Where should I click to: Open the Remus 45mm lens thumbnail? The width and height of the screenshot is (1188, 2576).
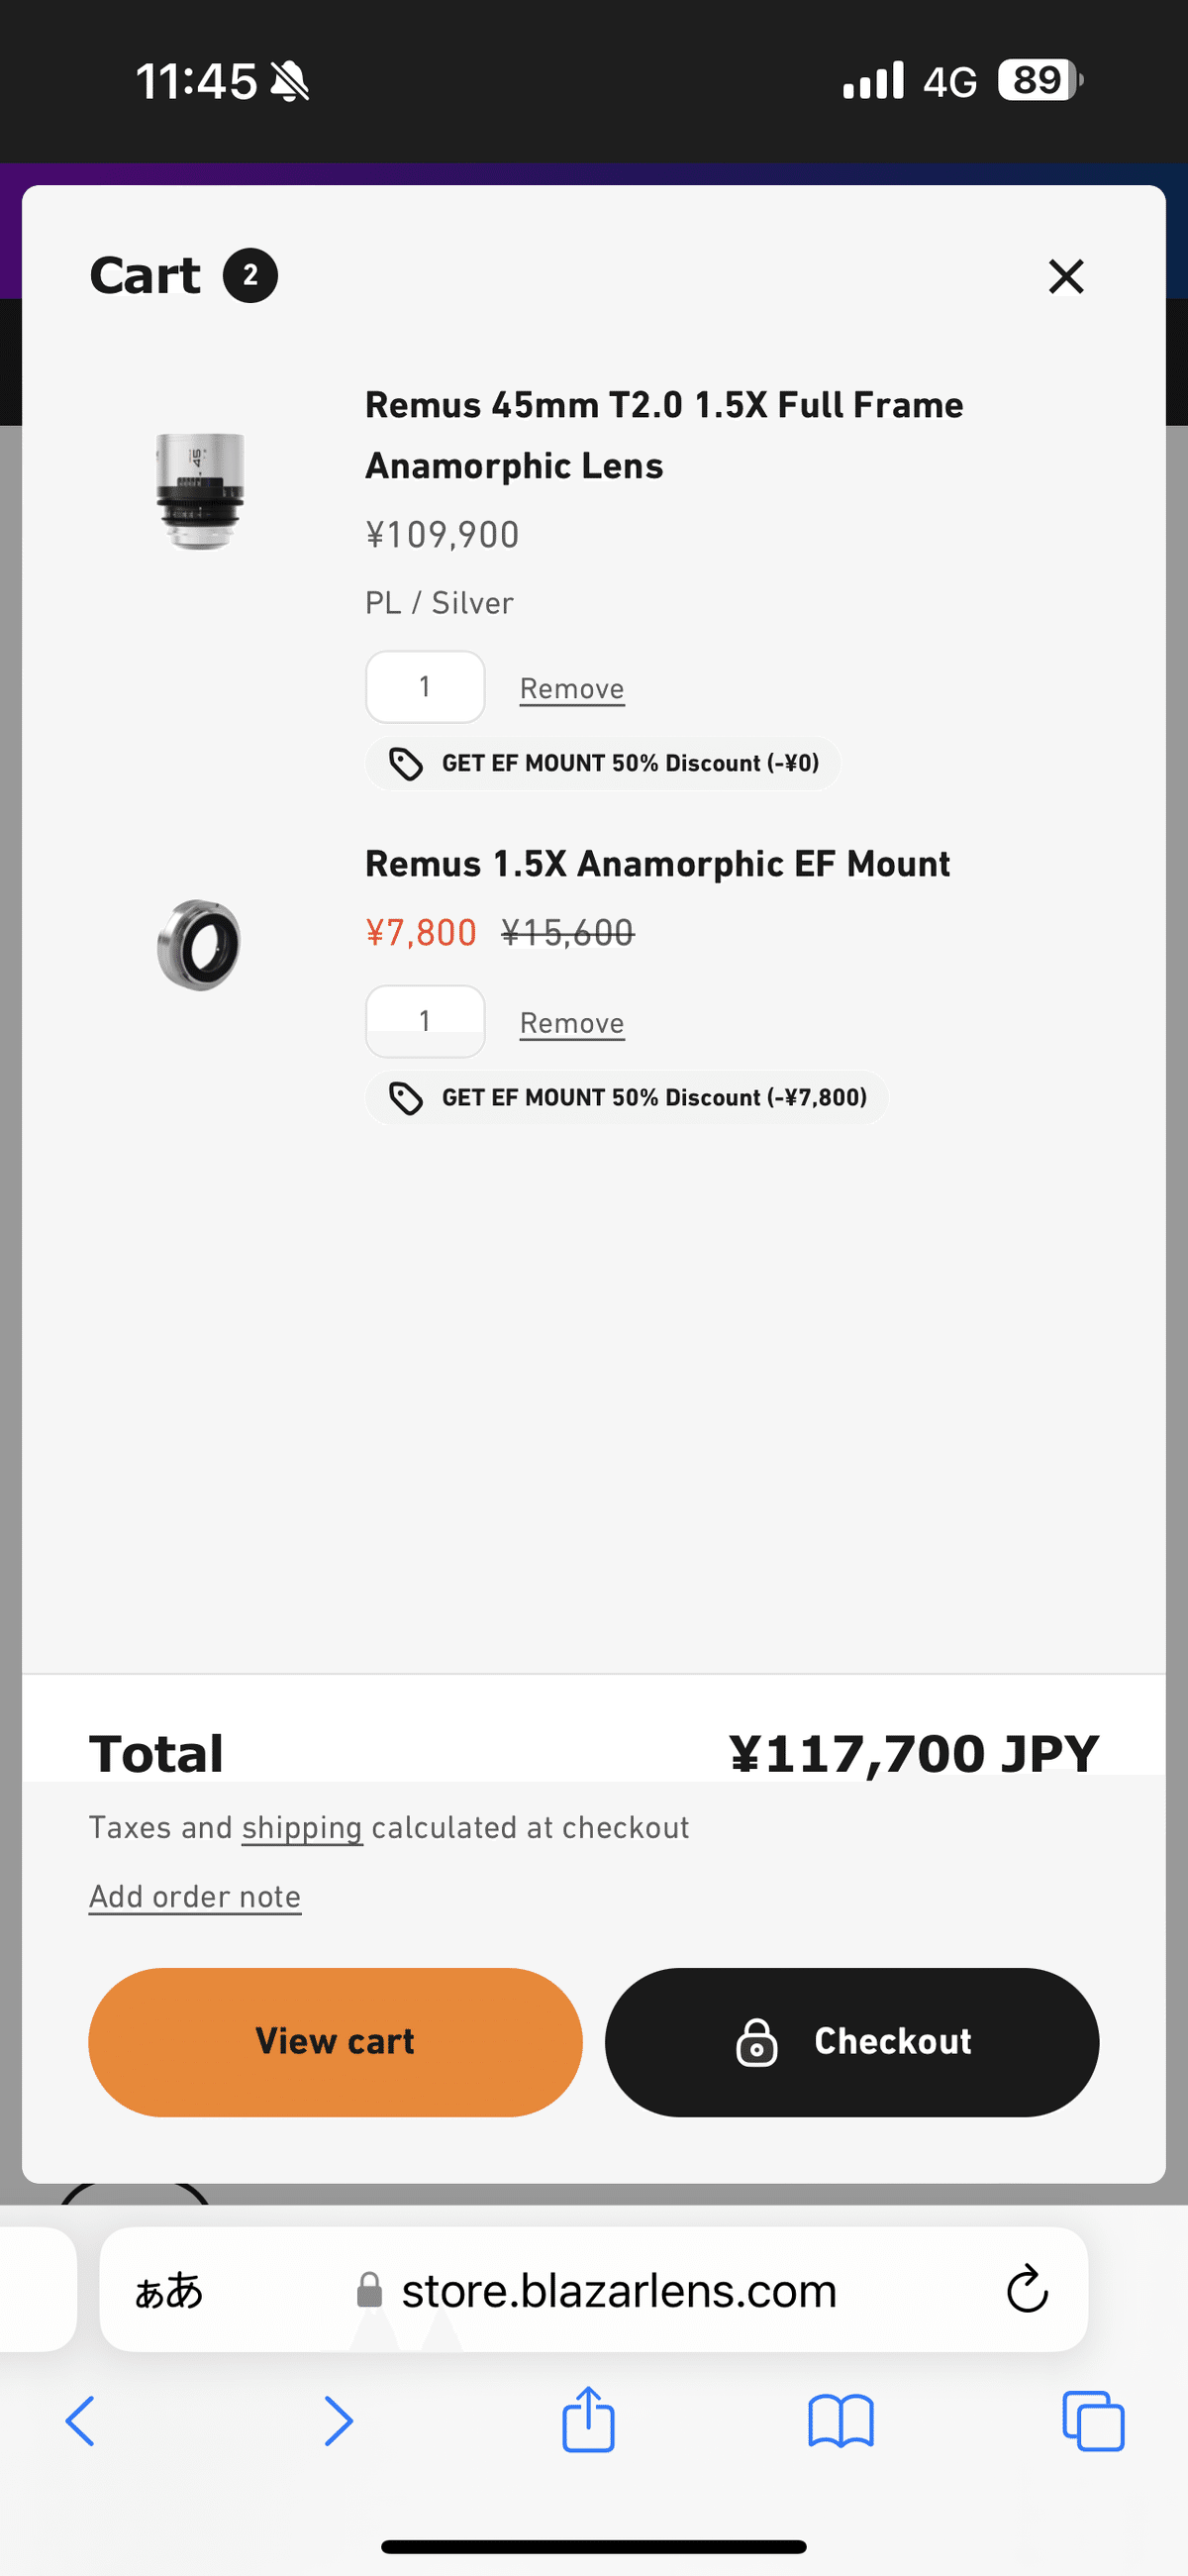tap(200, 491)
